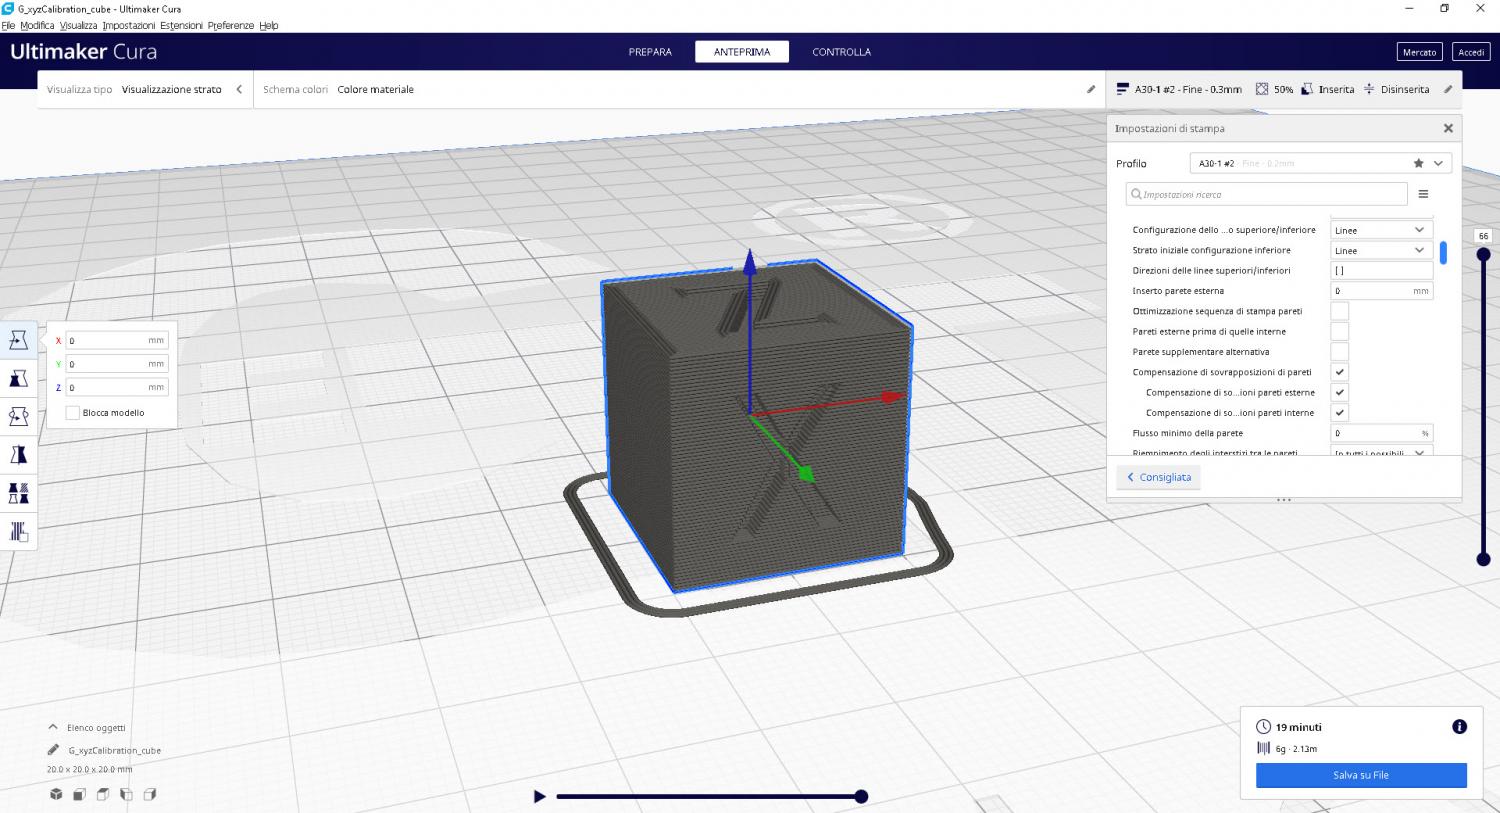Play the layer simulation

[x=539, y=797]
